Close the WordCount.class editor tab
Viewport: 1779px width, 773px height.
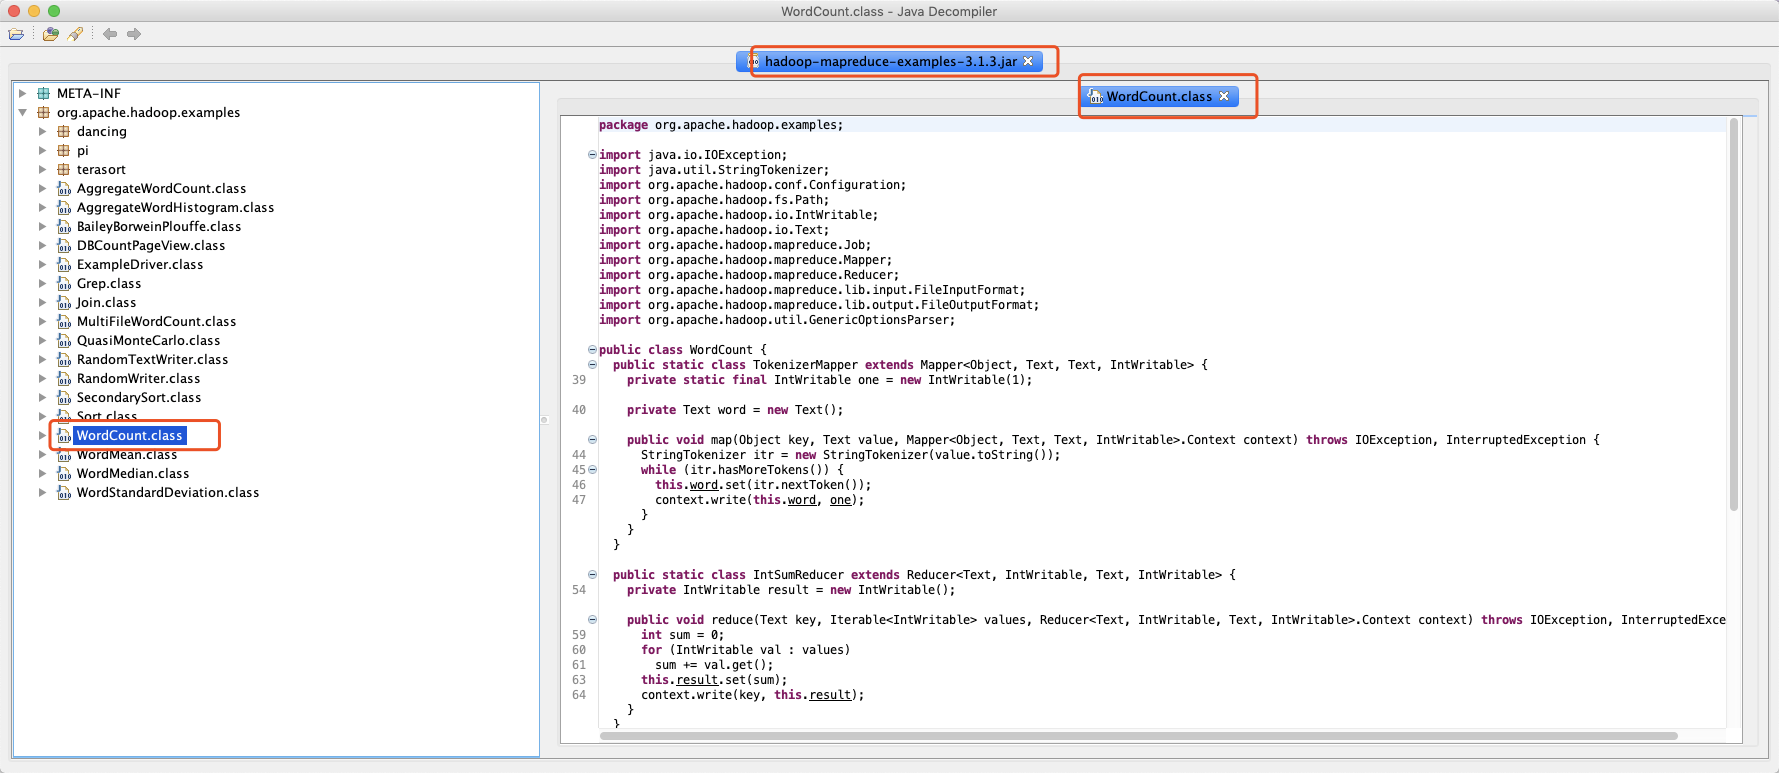coord(1224,96)
